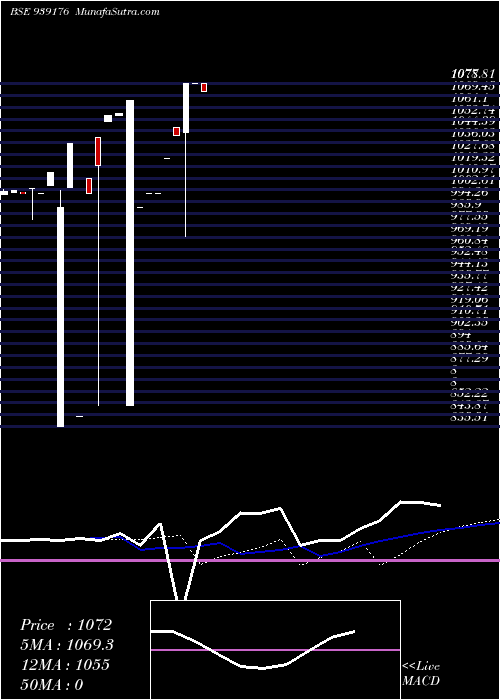Image resolution: width=500 pixels, height=700 pixels.
Task: Select the Price : 1072 readout
Action: [66, 625]
